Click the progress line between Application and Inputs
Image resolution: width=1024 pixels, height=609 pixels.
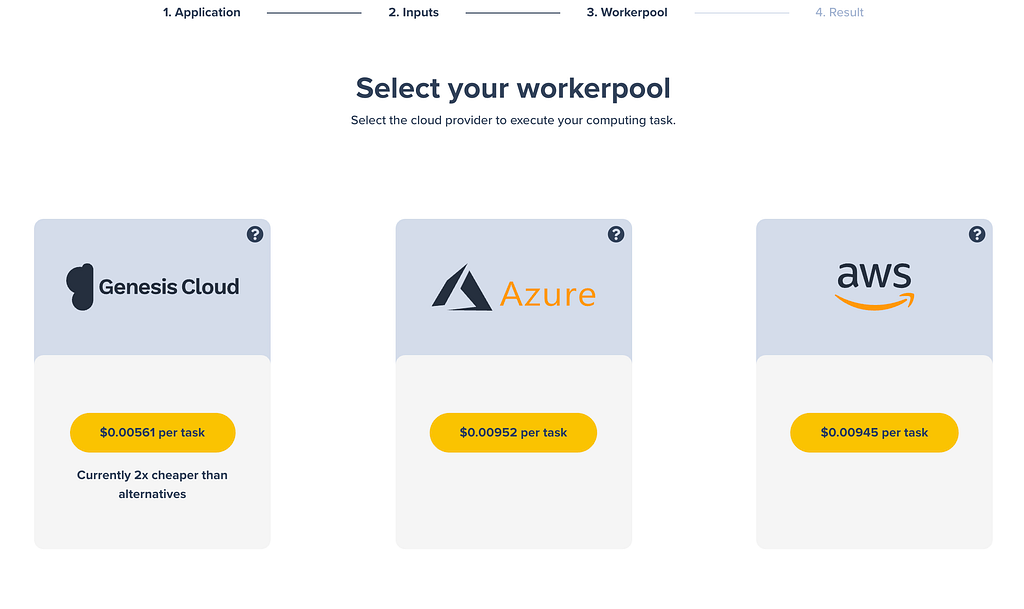pos(314,13)
